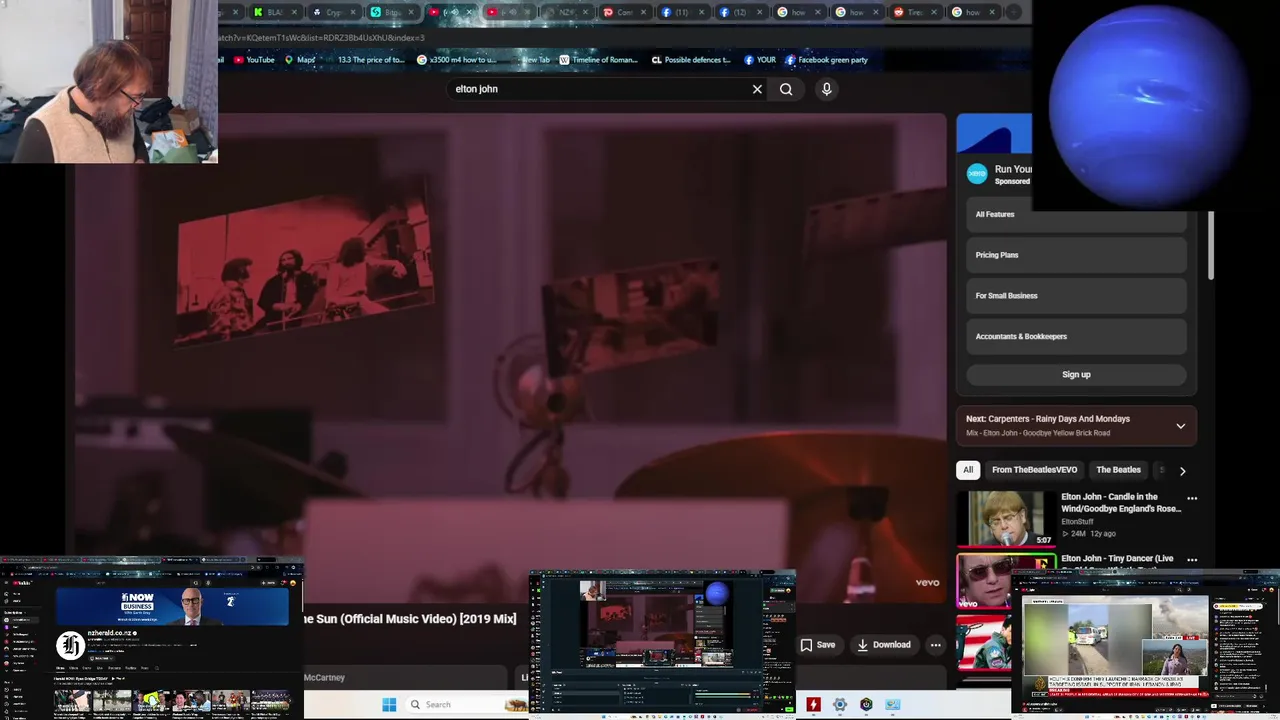Screen dimensions: 1280x720
Task: Expand the 'Next: Carpenters' playlist panel
Action: point(1180,426)
